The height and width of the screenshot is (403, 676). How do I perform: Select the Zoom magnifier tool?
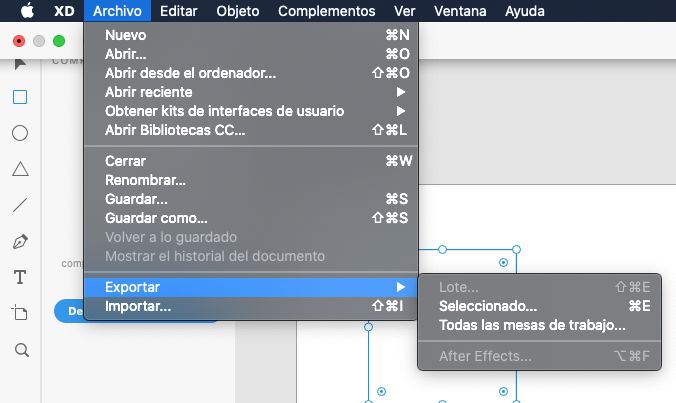tap(20, 350)
